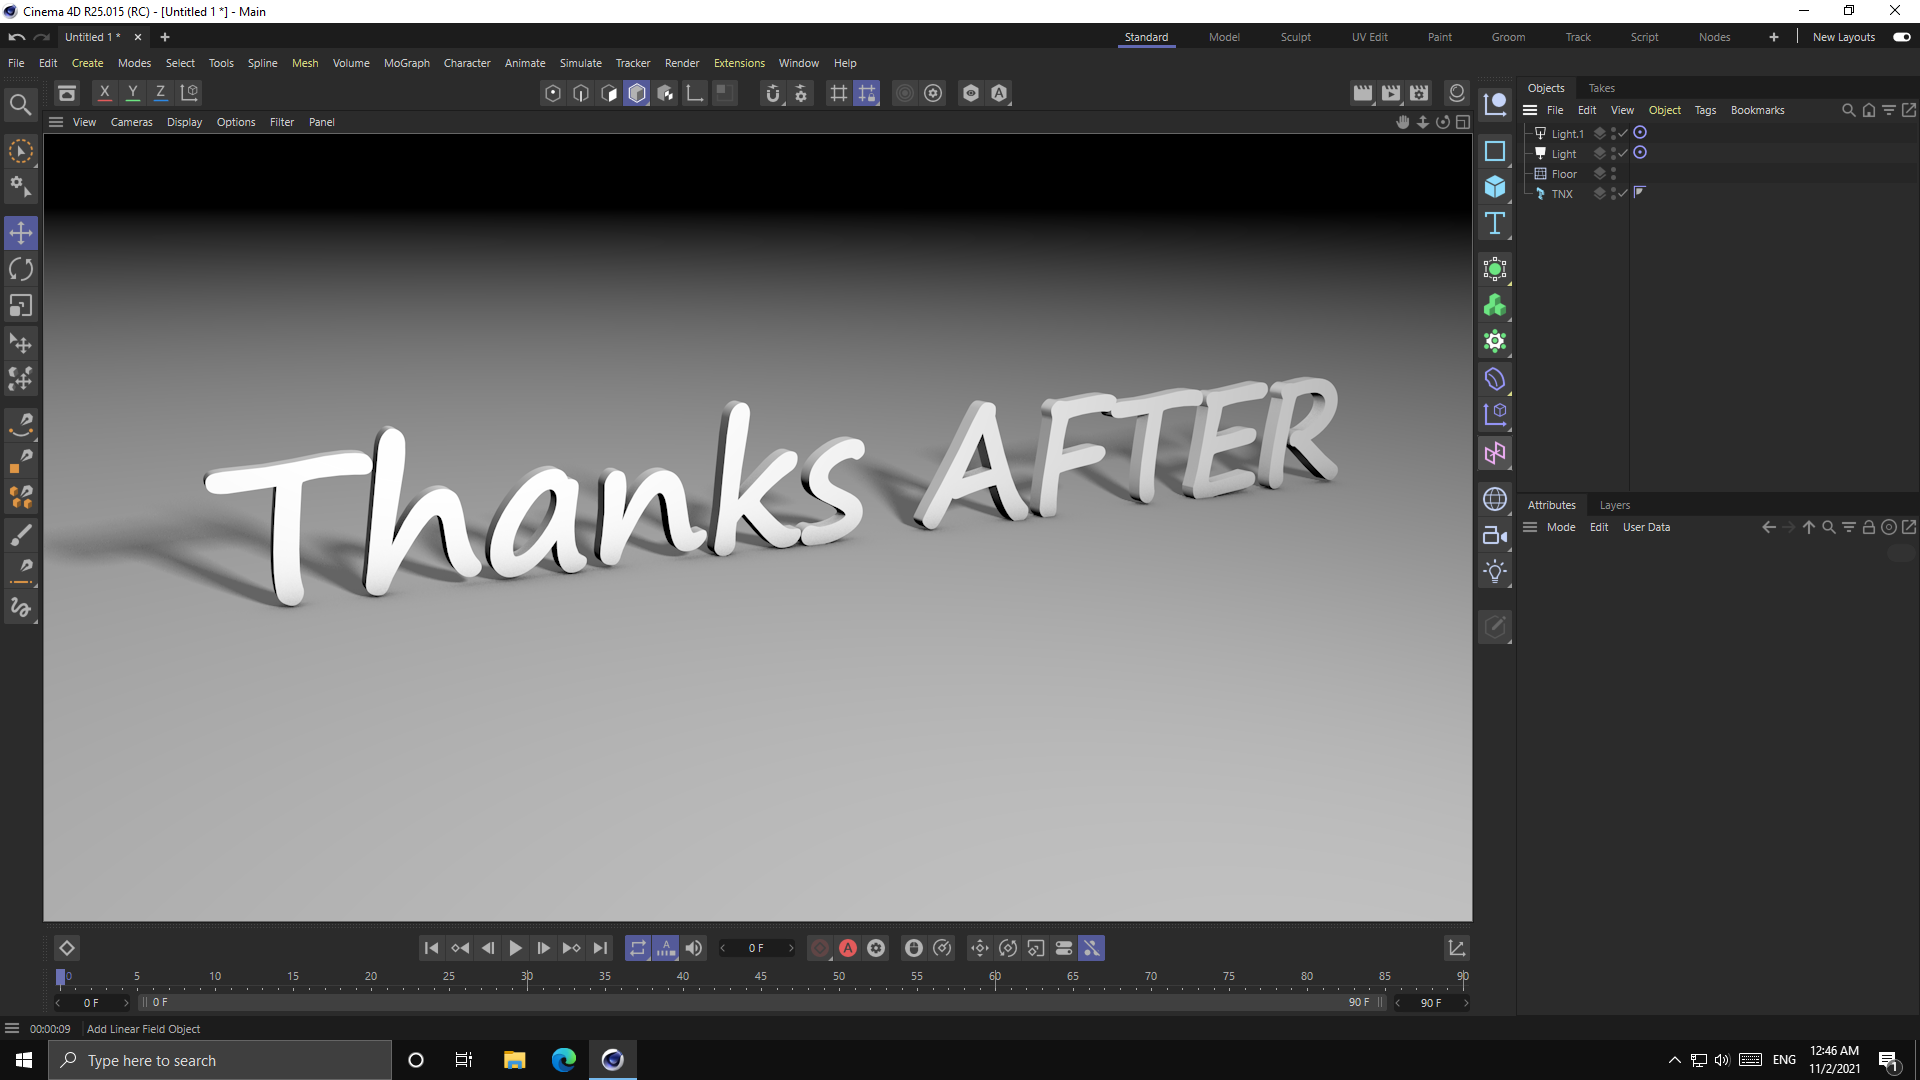This screenshot has height=1080, width=1920.
Task: Open the MoGraph menu in menu bar
Action: (x=405, y=62)
